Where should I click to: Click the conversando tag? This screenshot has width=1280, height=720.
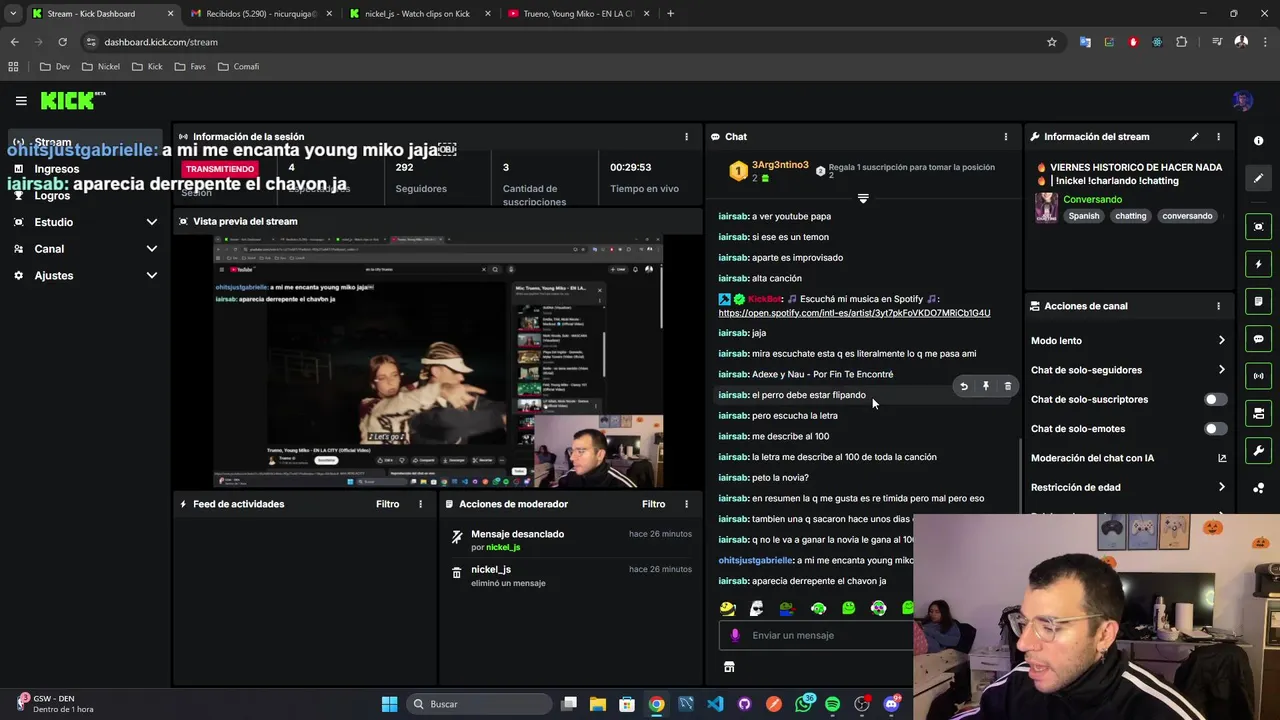1187,216
